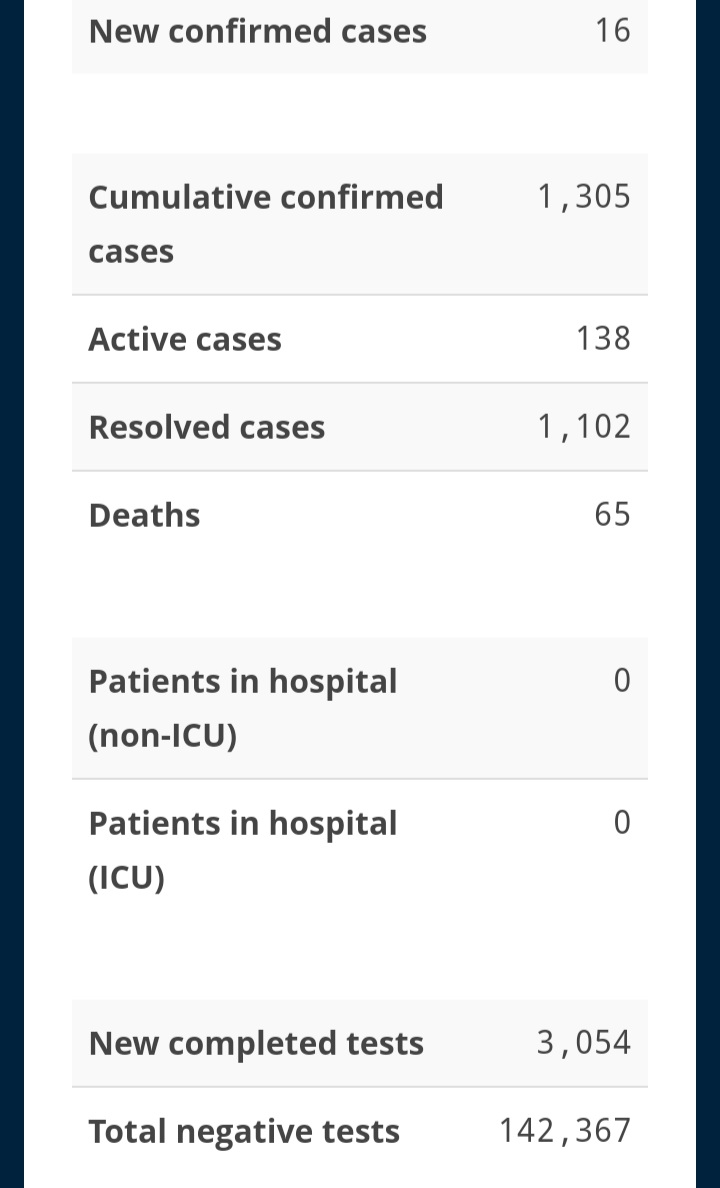Click the Deaths value 65
The width and height of the screenshot is (720, 1188).
coord(612,514)
